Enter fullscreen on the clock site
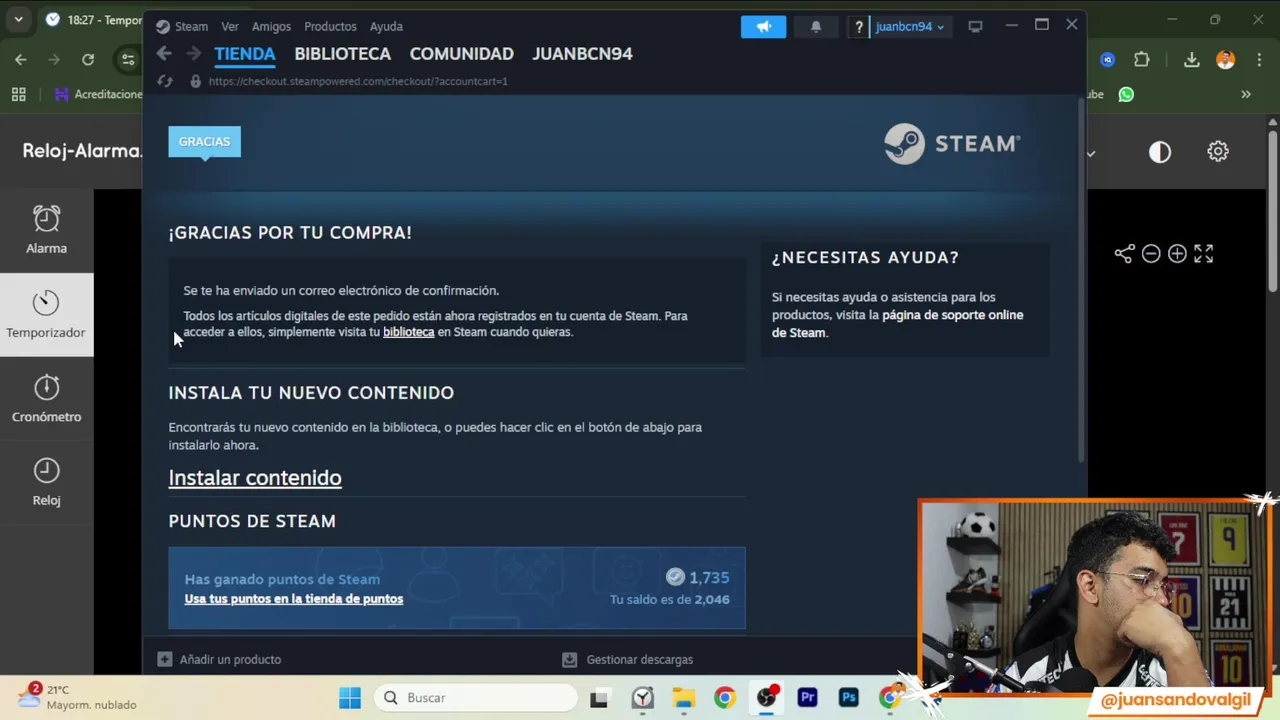This screenshot has height=720, width=1280. (1203, 254)
